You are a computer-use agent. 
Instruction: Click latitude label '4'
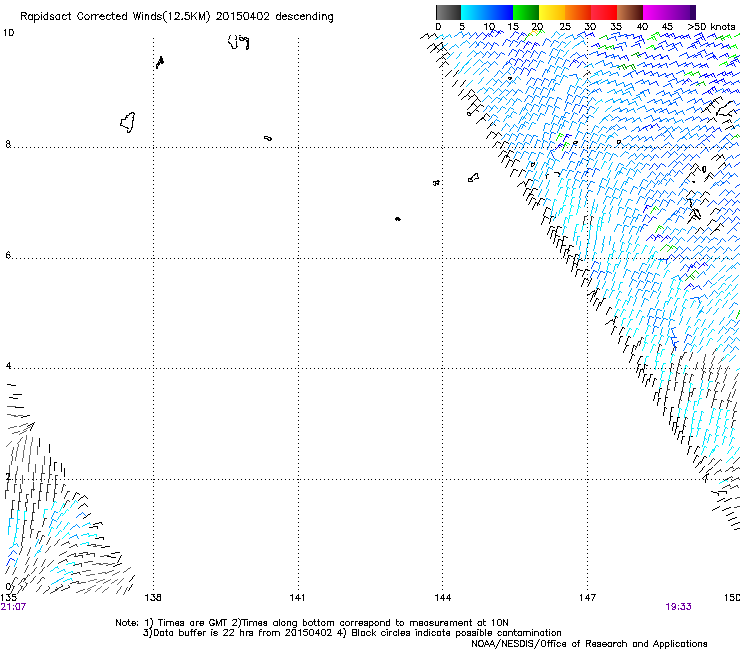point(8,366)
